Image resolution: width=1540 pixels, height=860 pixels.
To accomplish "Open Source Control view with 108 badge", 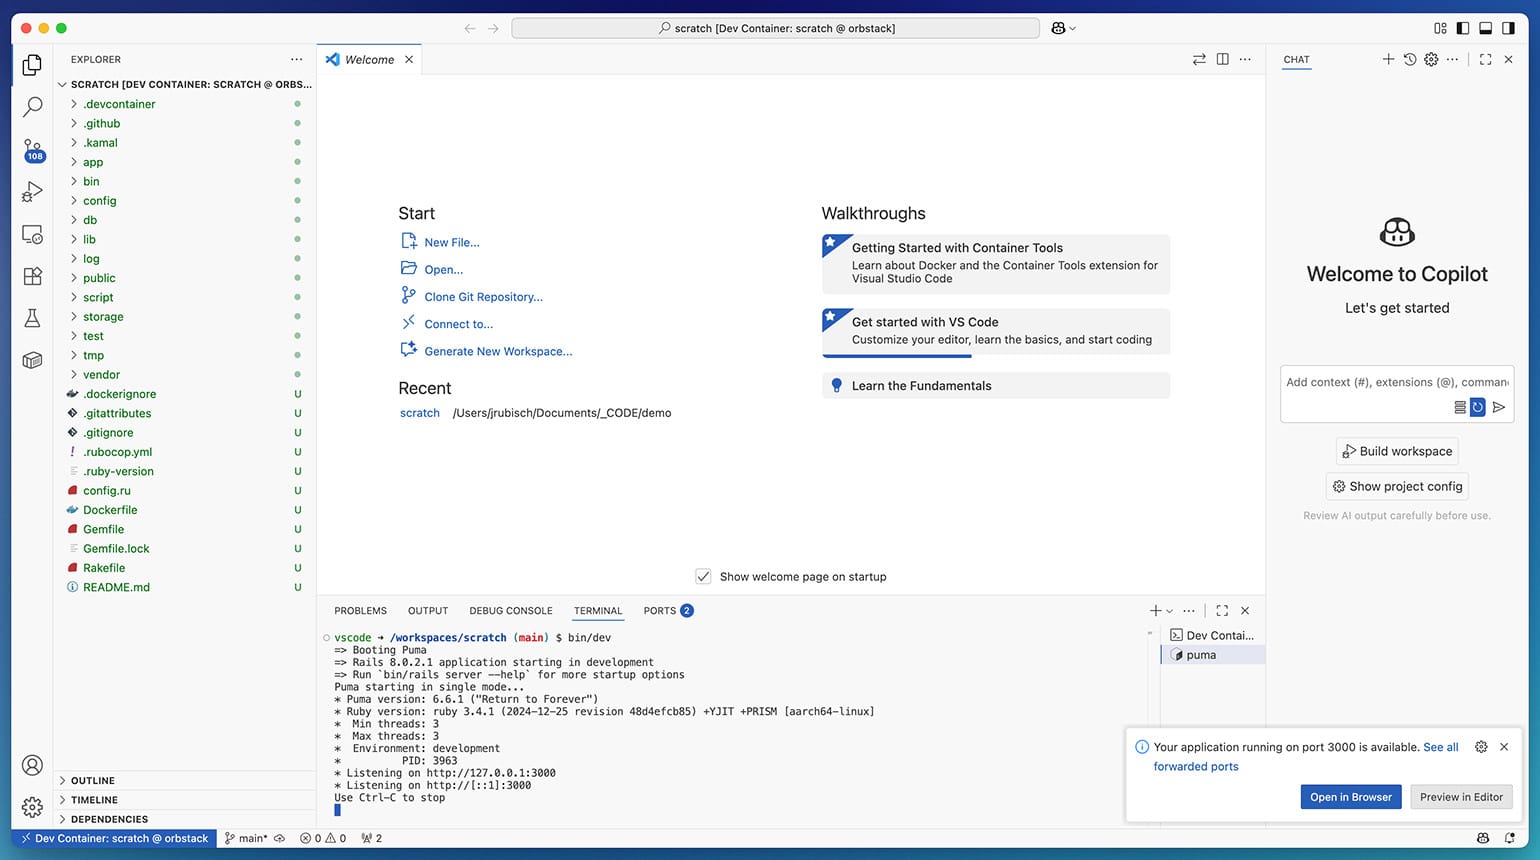I will pyautogui.click(x=32, y=150).
